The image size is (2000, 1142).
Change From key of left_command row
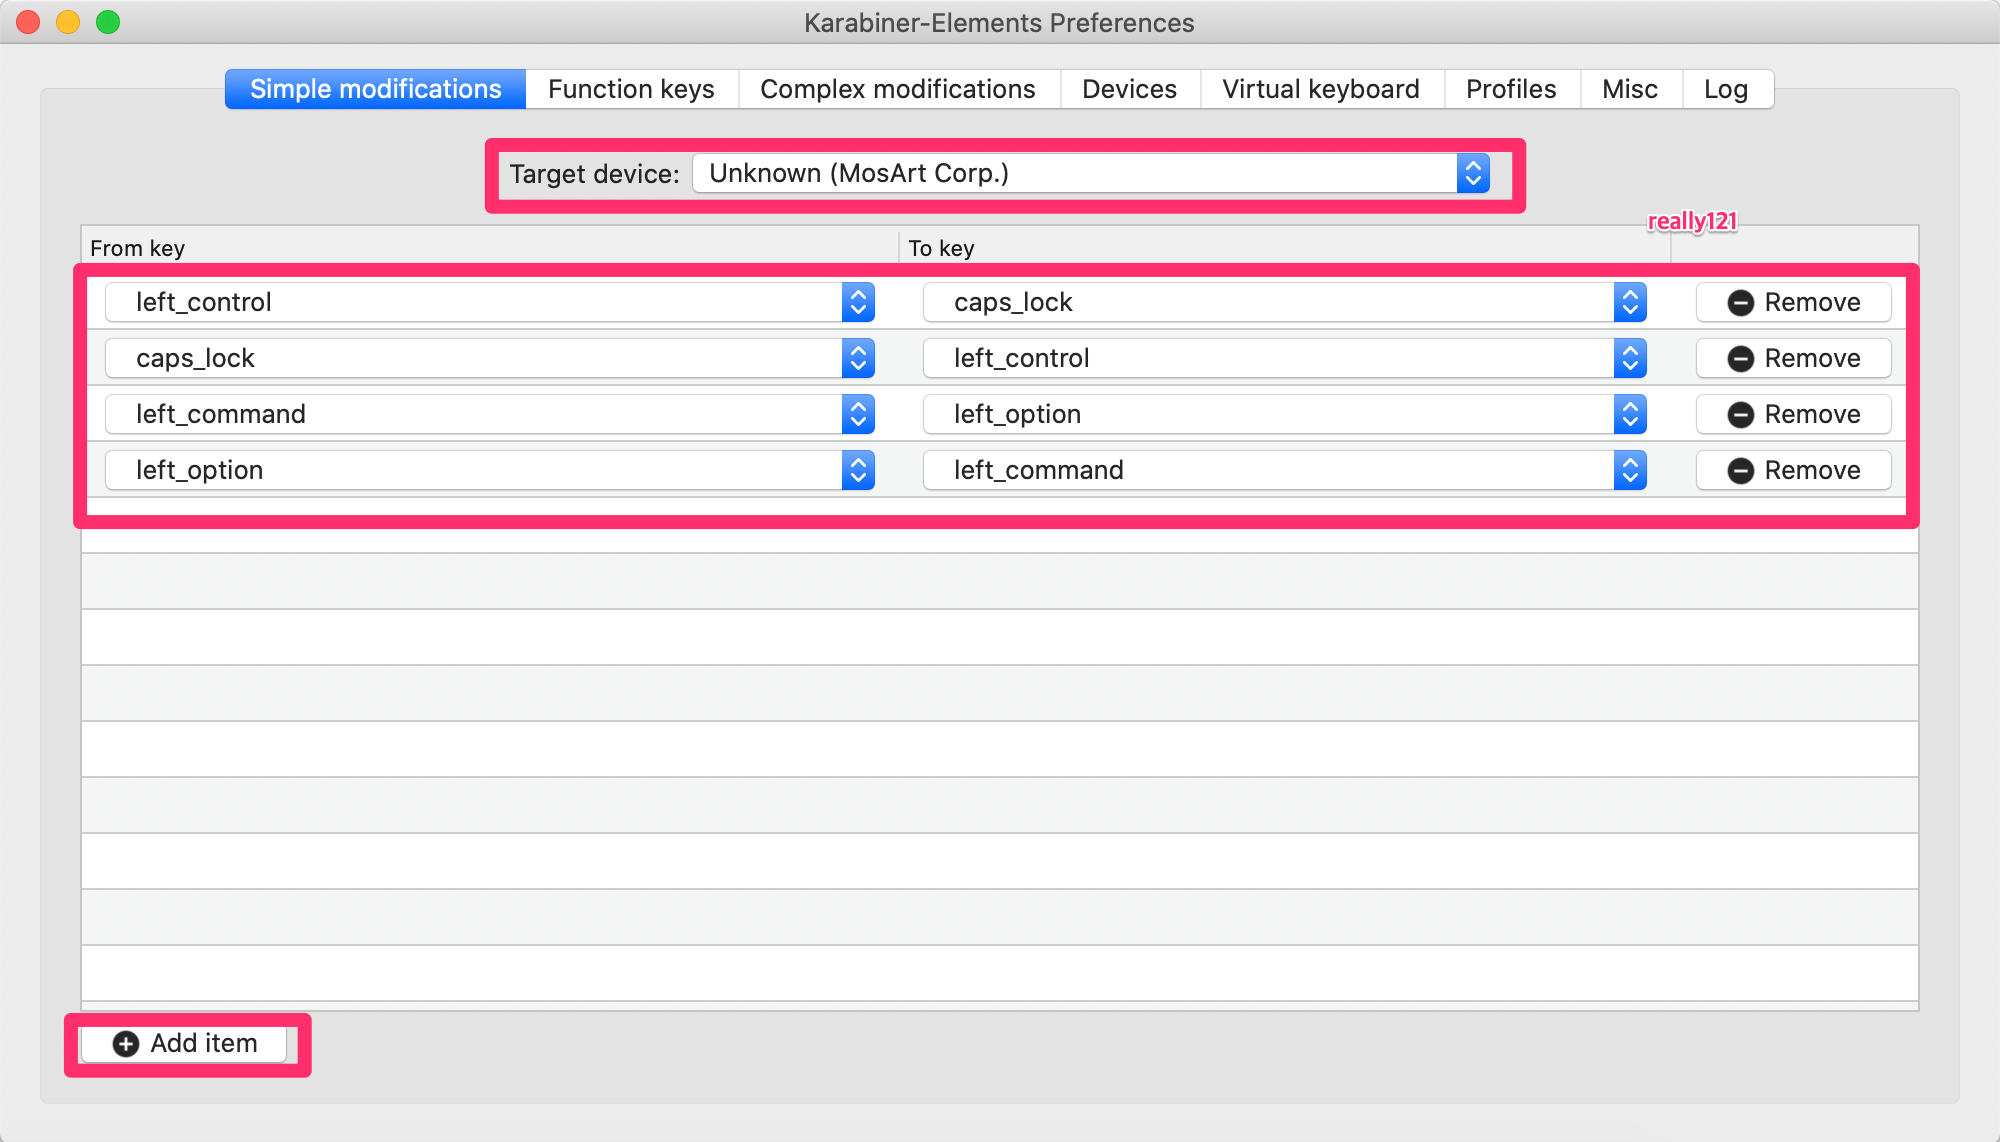489,414
